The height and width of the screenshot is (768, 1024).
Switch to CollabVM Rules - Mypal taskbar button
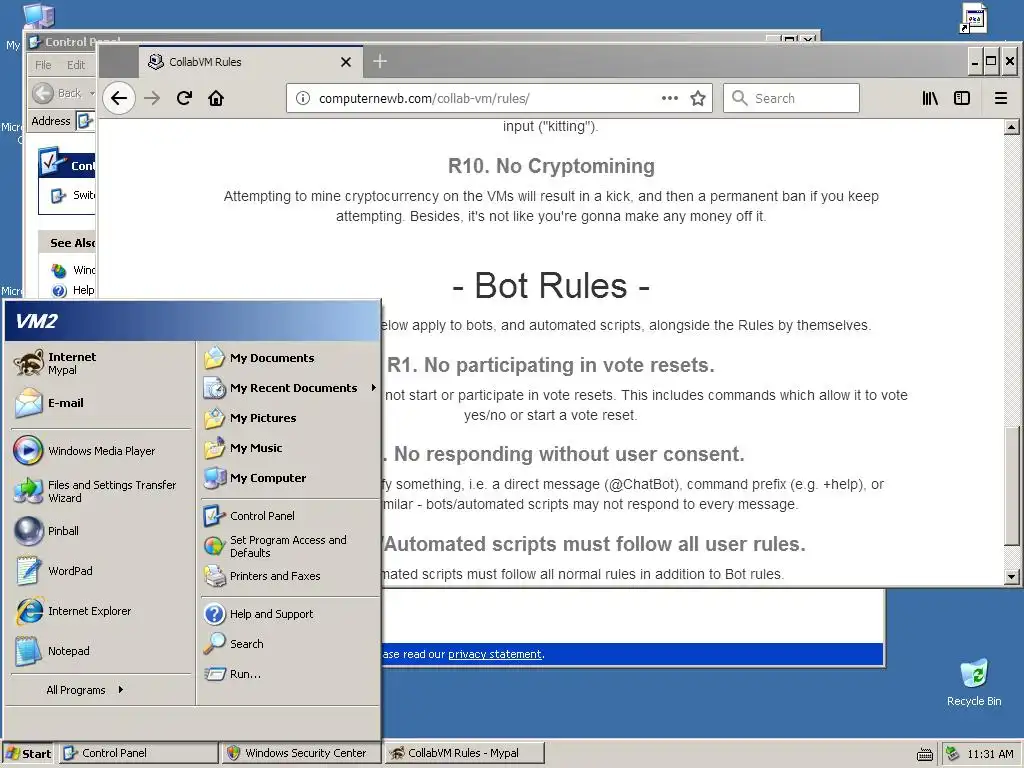click(464, 753)
